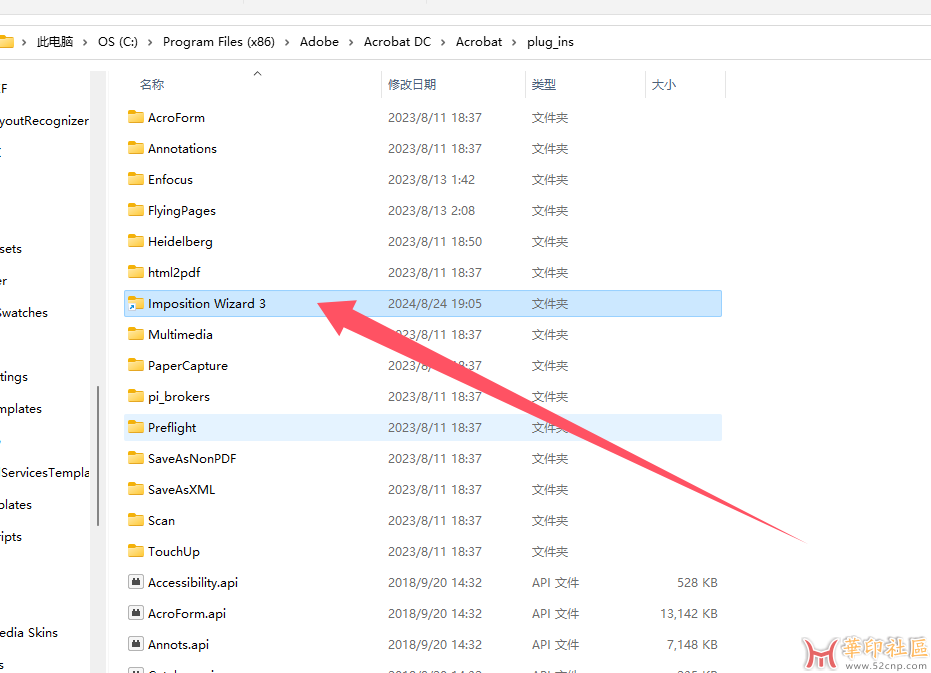Expand chevron before 此电脑 in breadcrumb
This screenshot has width=931, height=673.
click(24, 42)
